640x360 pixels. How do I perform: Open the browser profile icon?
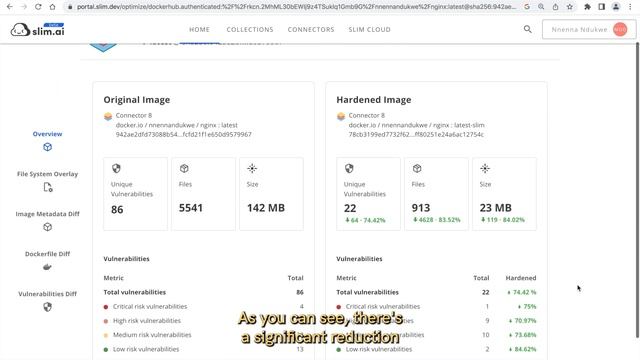click(616, 7)
